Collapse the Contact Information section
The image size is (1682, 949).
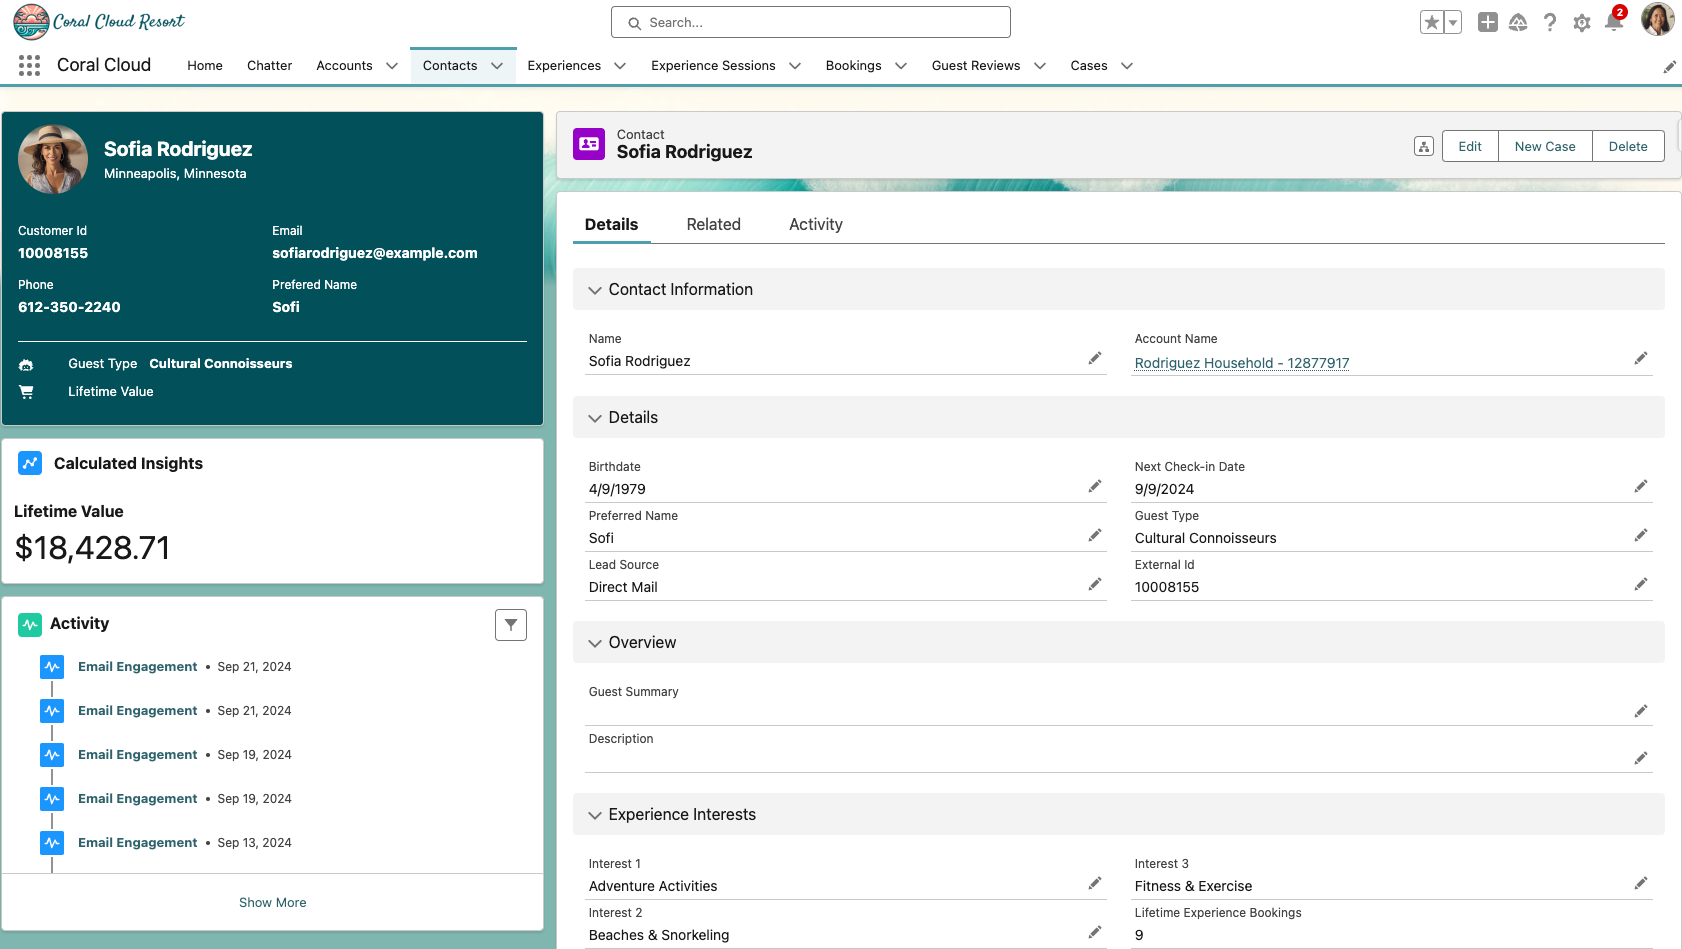pos(595,290)
